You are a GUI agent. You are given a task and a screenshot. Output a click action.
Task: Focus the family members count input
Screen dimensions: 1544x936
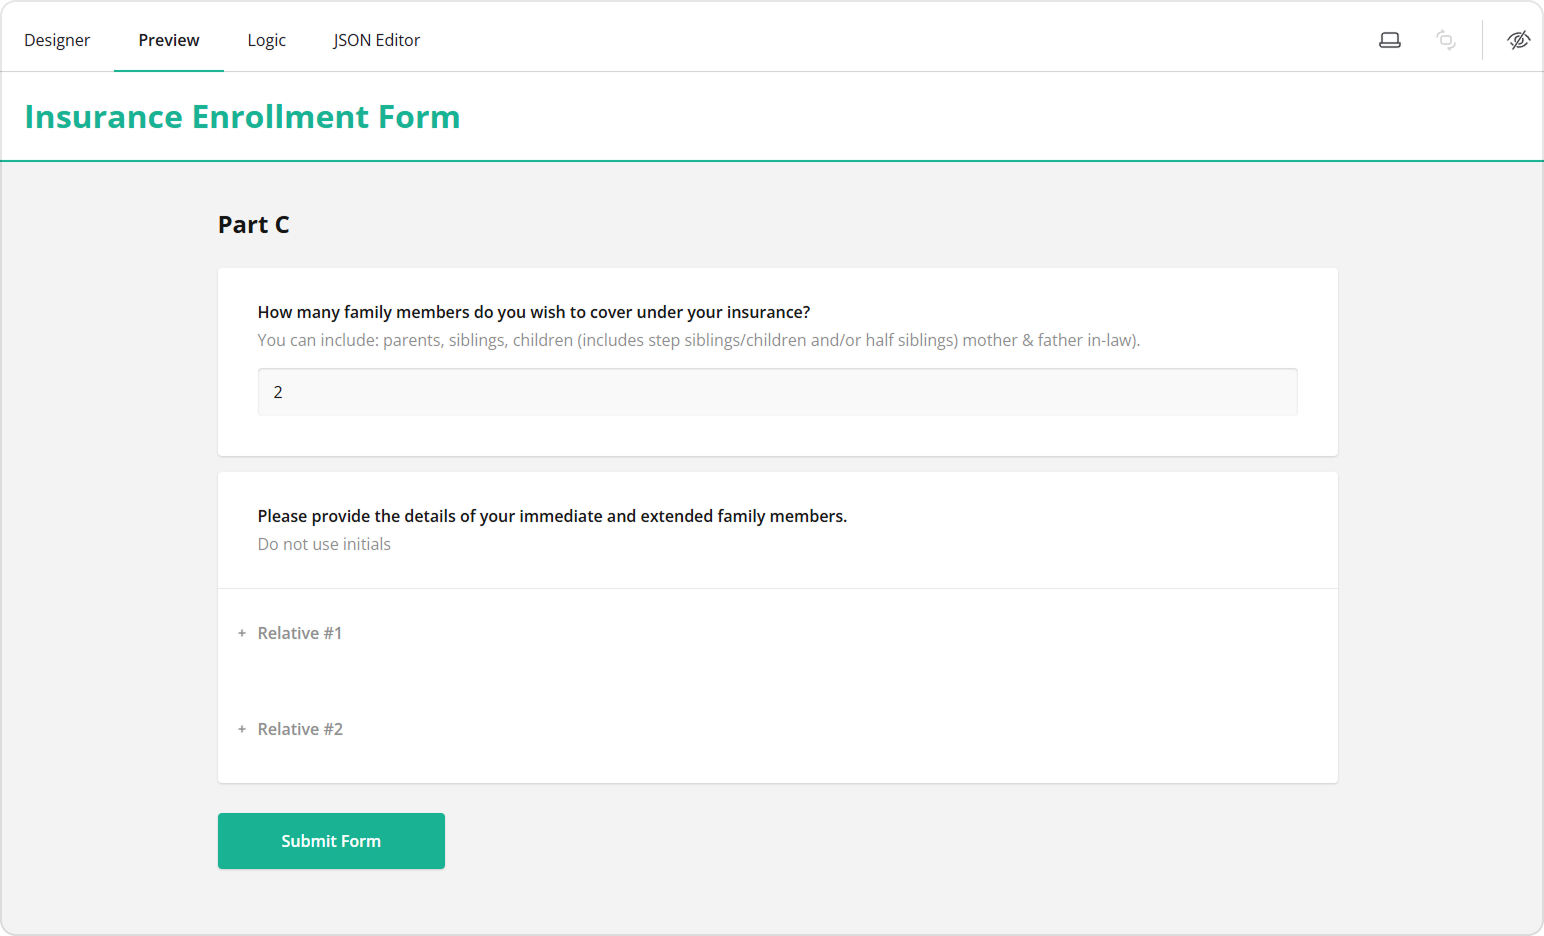[x=777, y=392]
